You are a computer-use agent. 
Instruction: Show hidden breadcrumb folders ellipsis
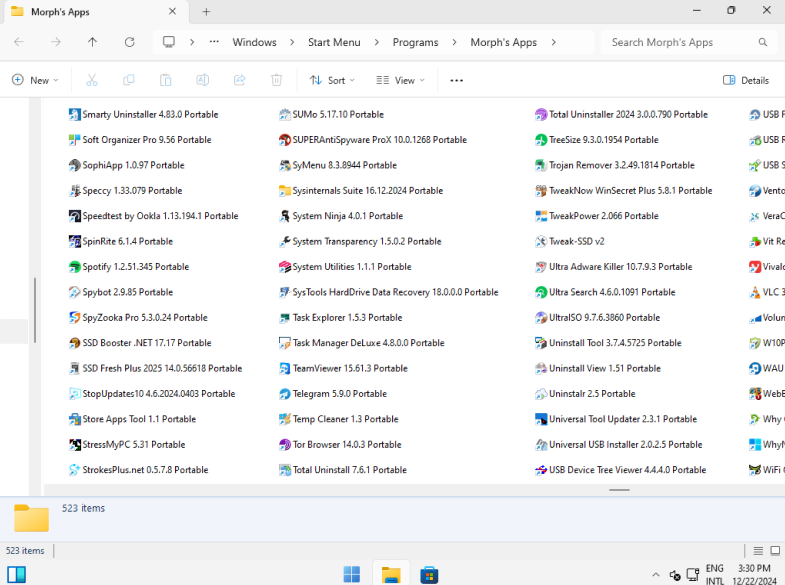coord(214,42)
